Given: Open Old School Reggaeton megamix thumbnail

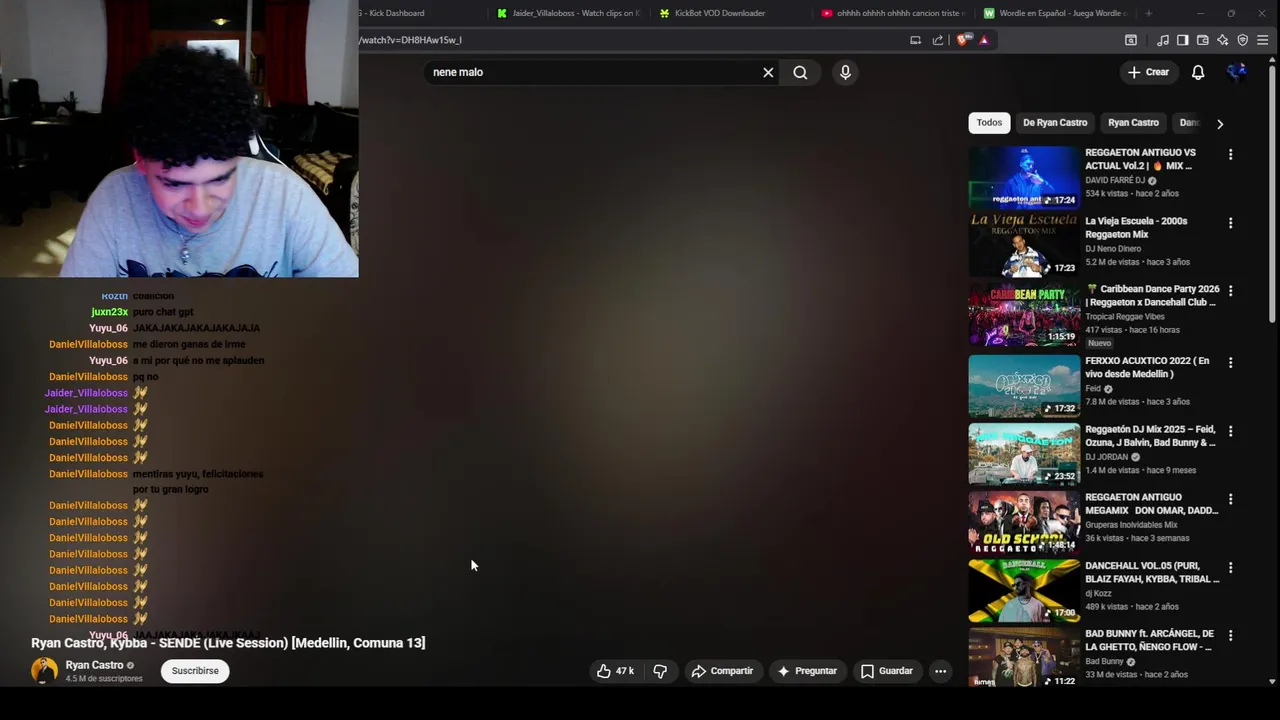Looking at the screenshot, I should (1024, 522).
